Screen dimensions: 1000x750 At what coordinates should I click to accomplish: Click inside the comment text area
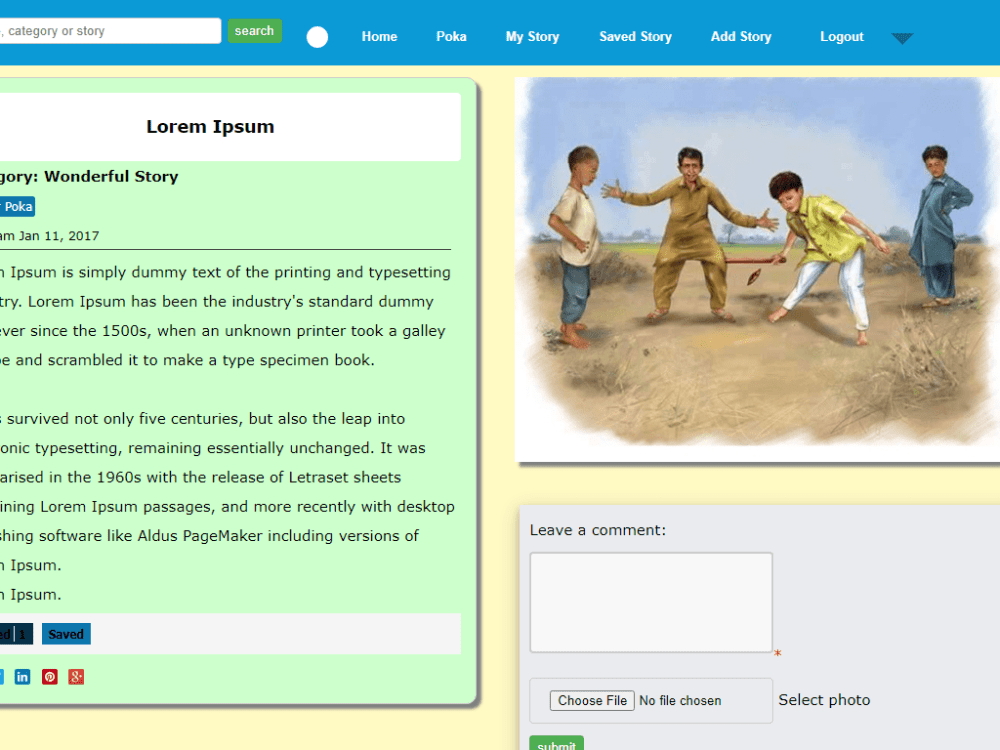[651, 603]
